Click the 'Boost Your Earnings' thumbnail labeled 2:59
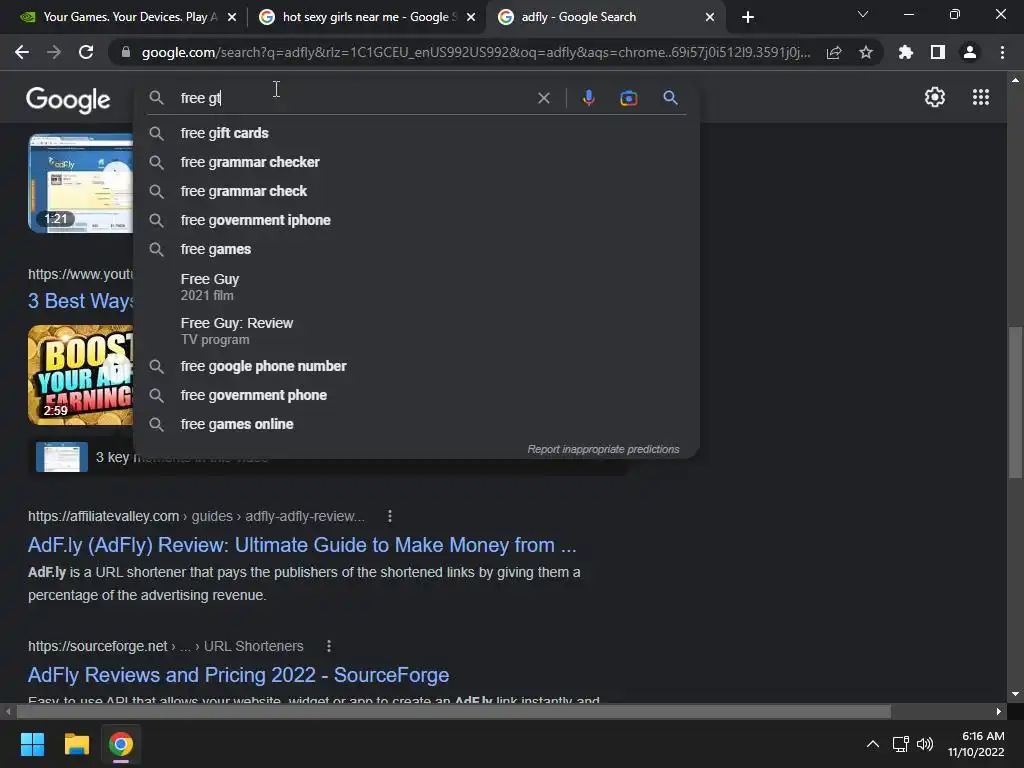The image size is (1024, 768). [80, 375]
